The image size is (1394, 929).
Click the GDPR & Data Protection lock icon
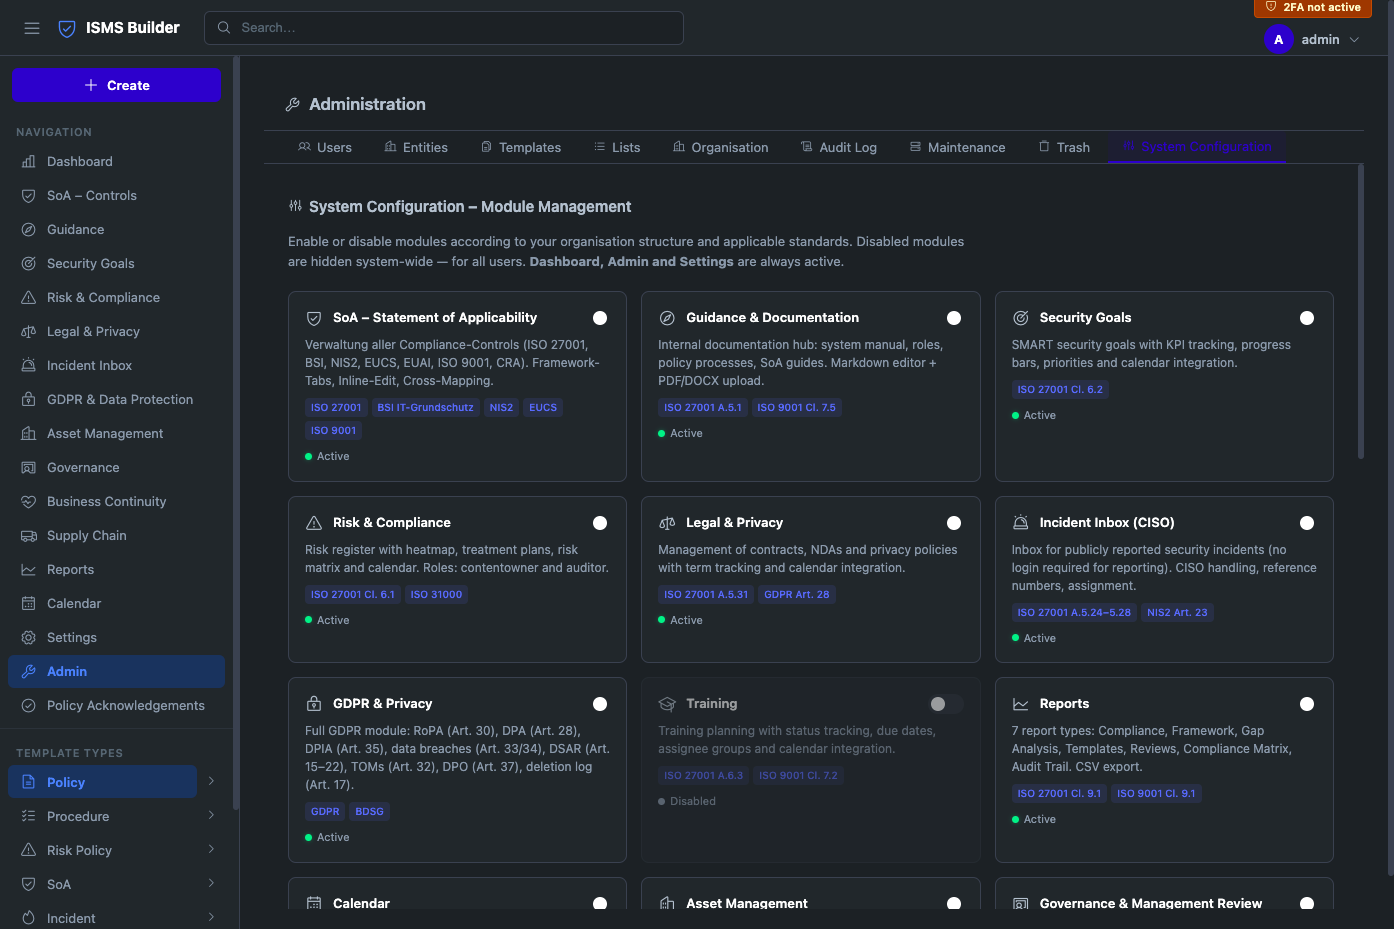click(x=29, y=399)
